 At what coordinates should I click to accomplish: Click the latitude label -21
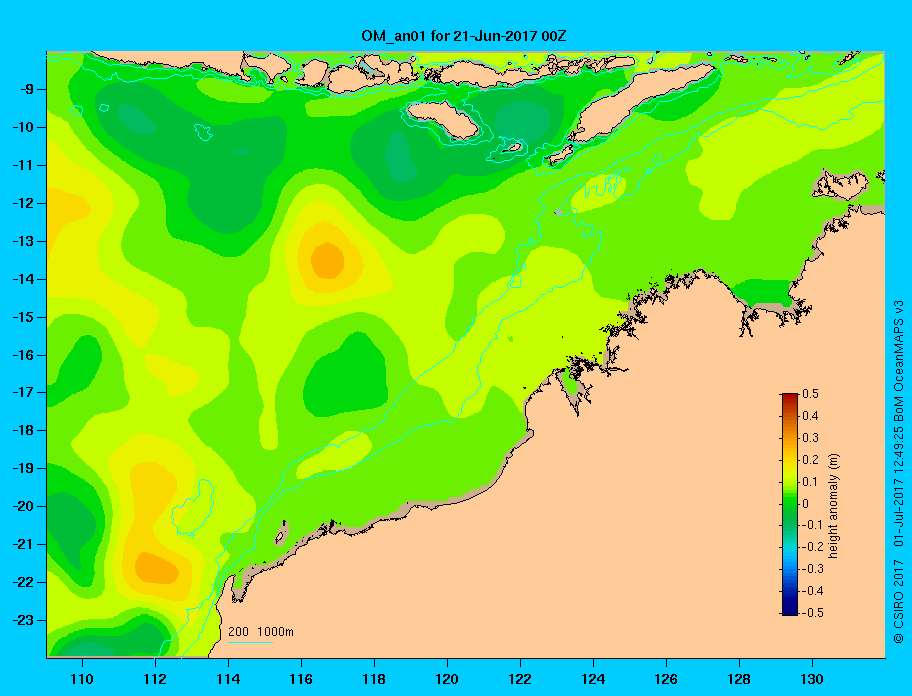click(27, 544)
